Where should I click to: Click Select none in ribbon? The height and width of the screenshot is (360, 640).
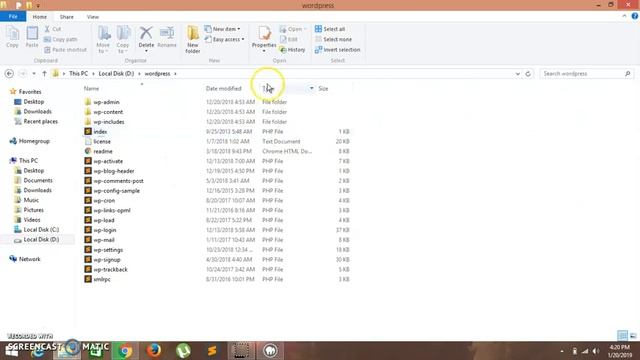(333, 40)
